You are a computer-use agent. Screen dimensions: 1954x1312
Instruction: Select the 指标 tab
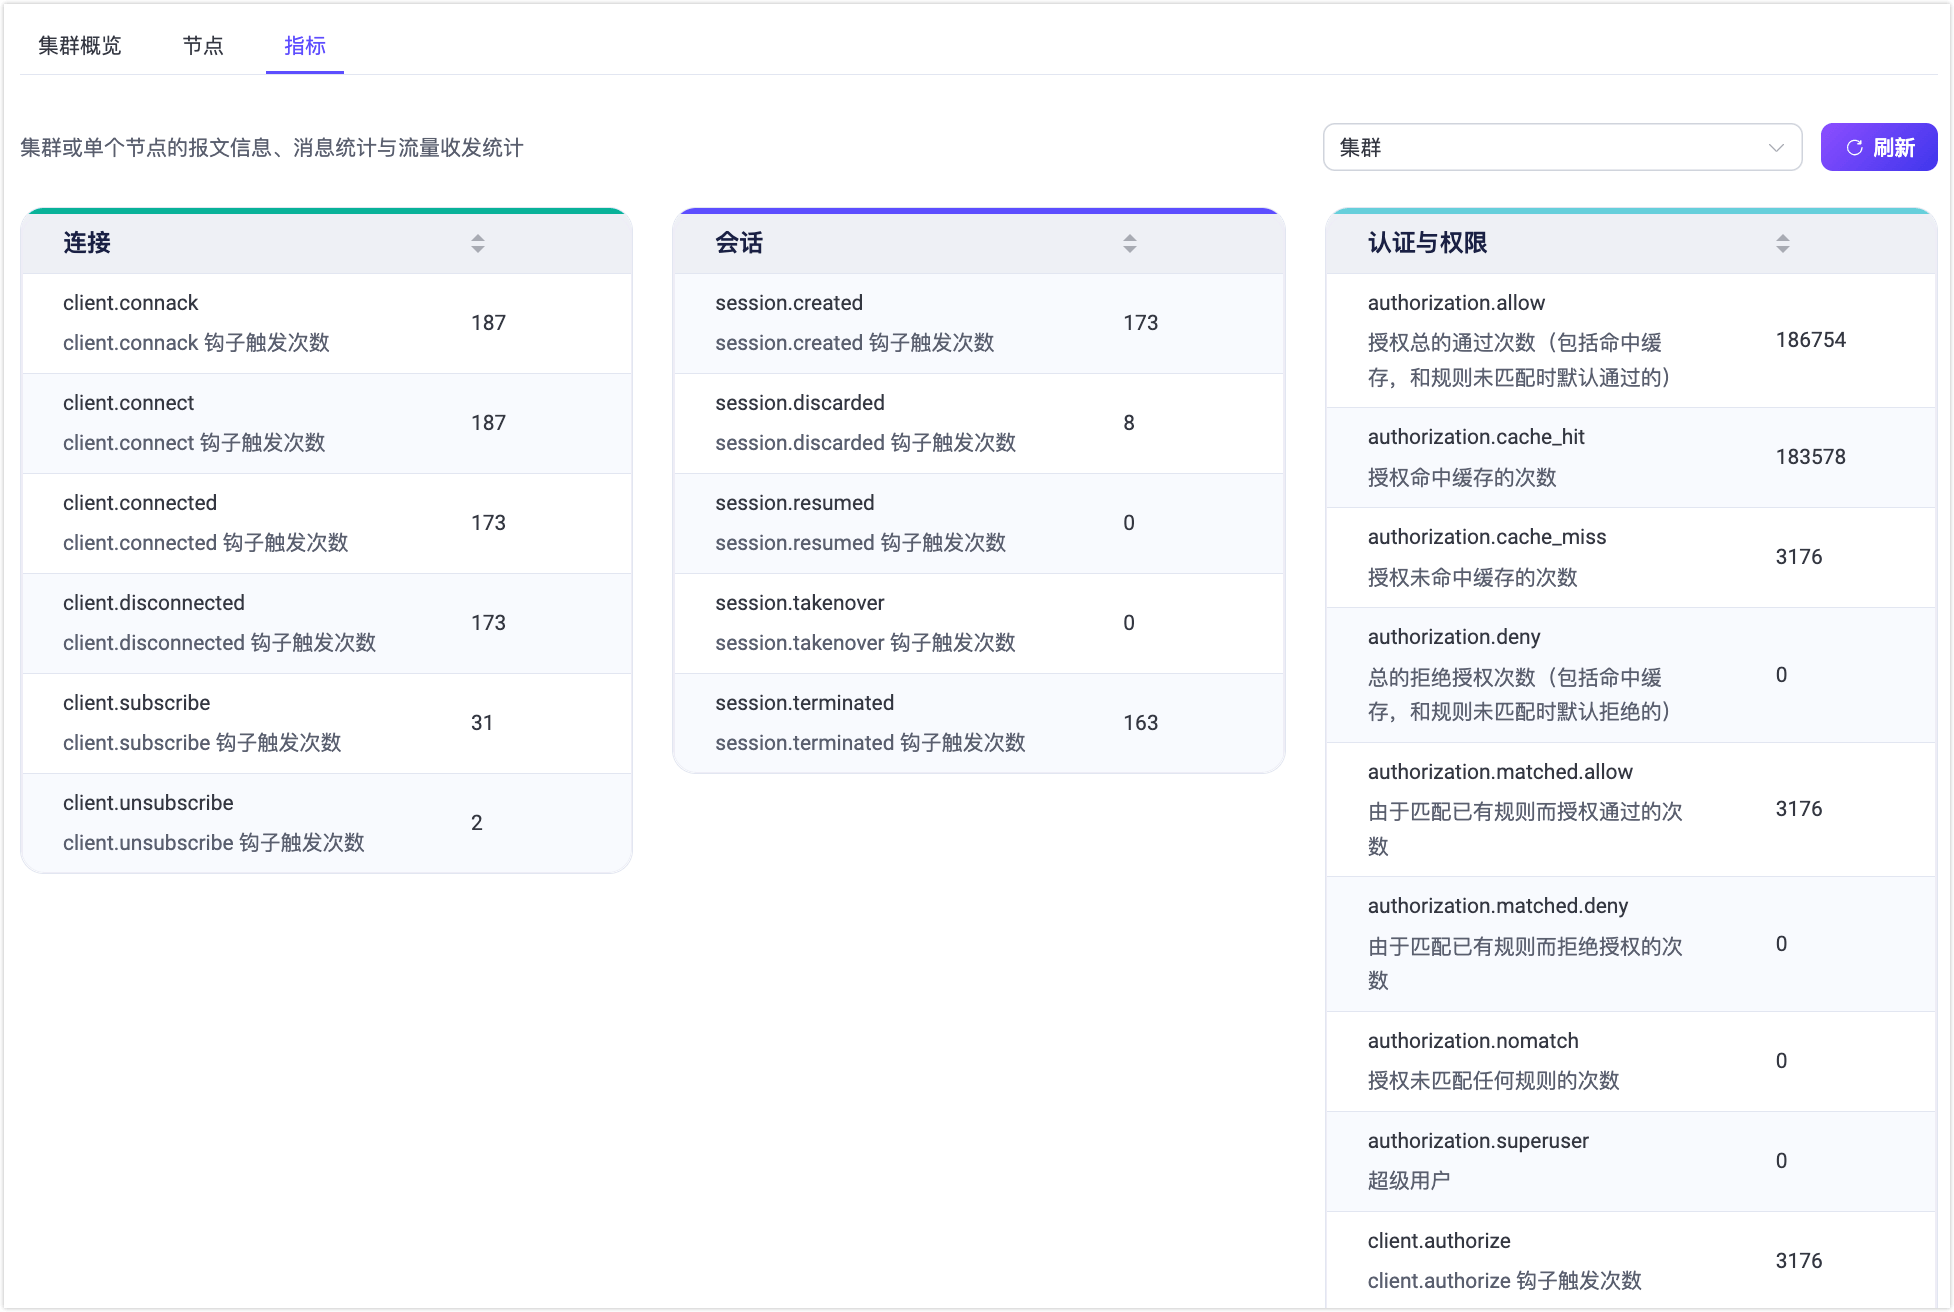(305, 46)
